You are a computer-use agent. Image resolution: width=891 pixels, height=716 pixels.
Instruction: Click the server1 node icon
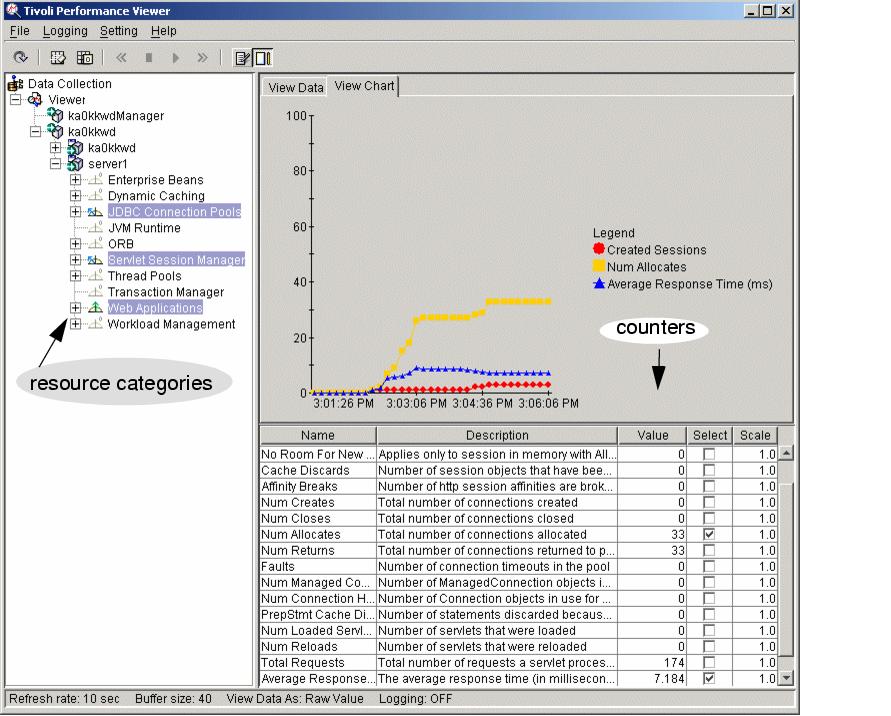(x=75, y=164)
